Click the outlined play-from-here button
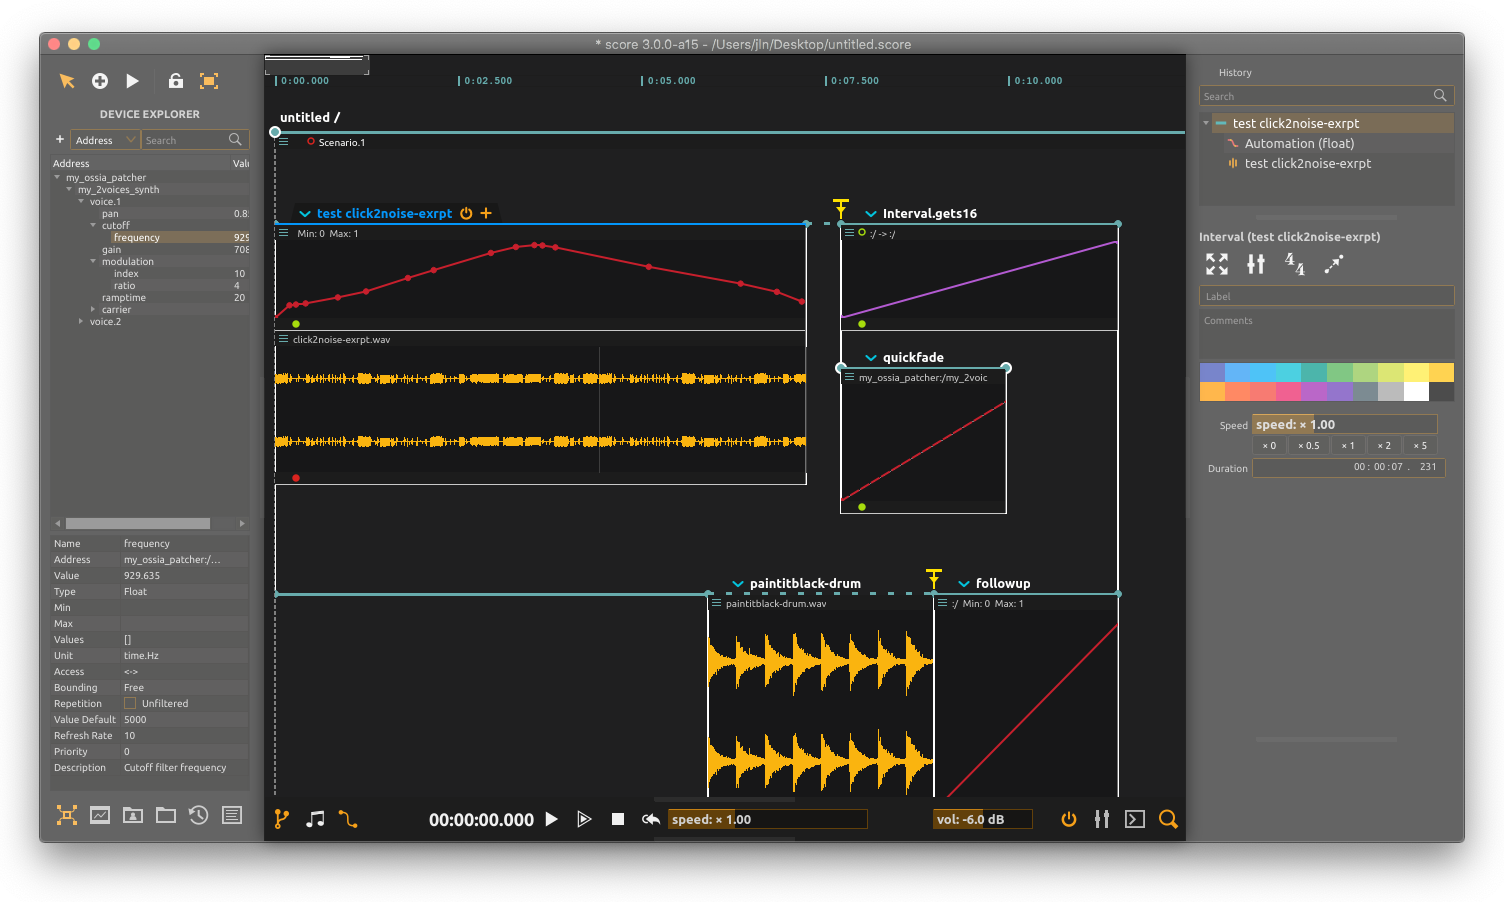The image size is (1504, 902). pos(584,819)
